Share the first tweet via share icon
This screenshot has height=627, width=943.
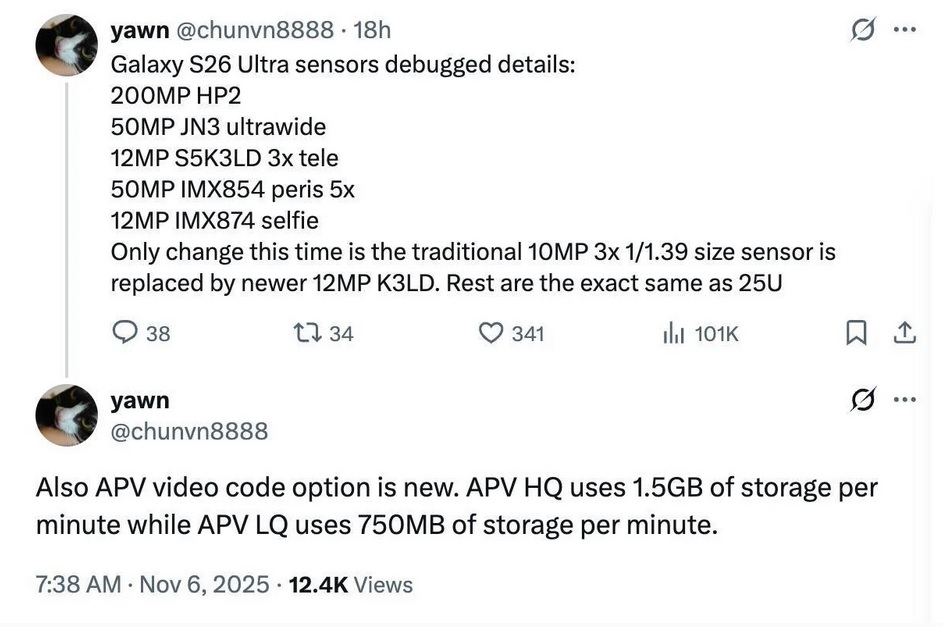pos(905,333)
